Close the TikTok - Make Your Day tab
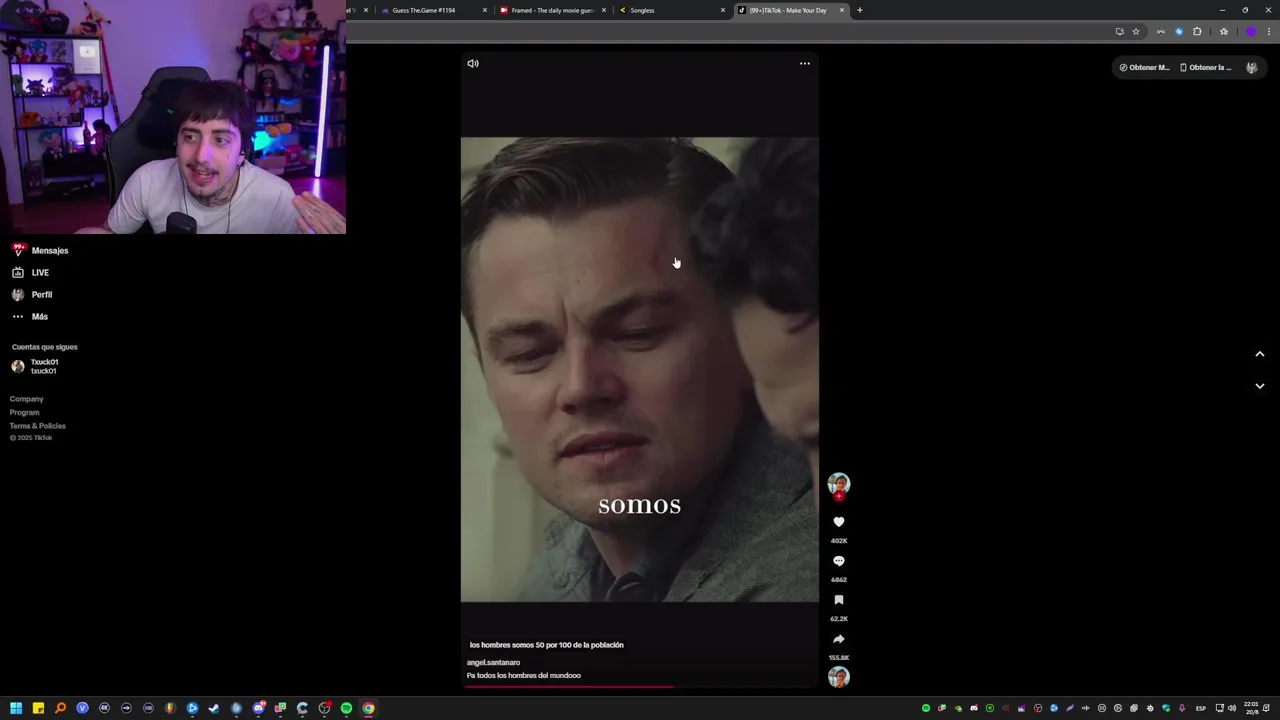The image size is (1280, 720). [842, 10]
